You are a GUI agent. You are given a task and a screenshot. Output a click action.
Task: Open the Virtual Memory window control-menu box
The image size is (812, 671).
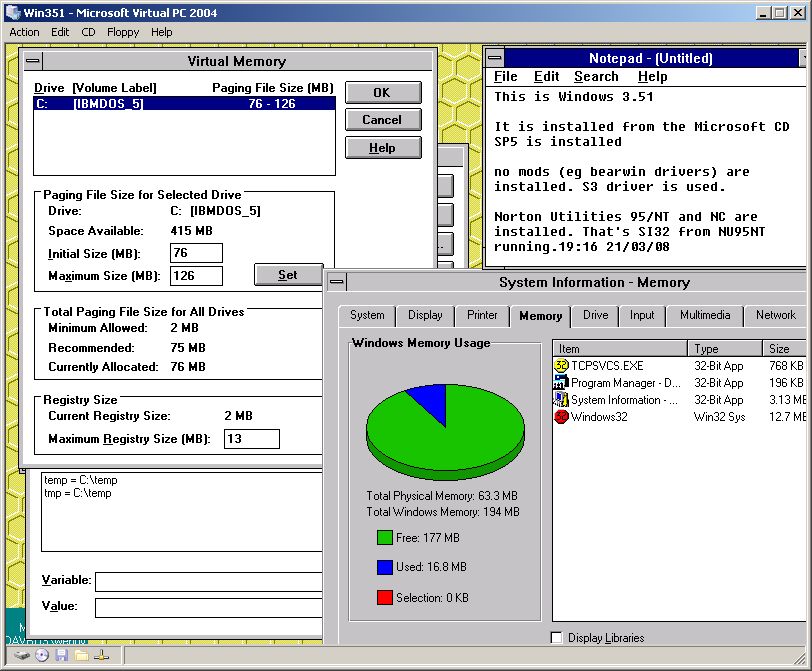pos(33,61)
